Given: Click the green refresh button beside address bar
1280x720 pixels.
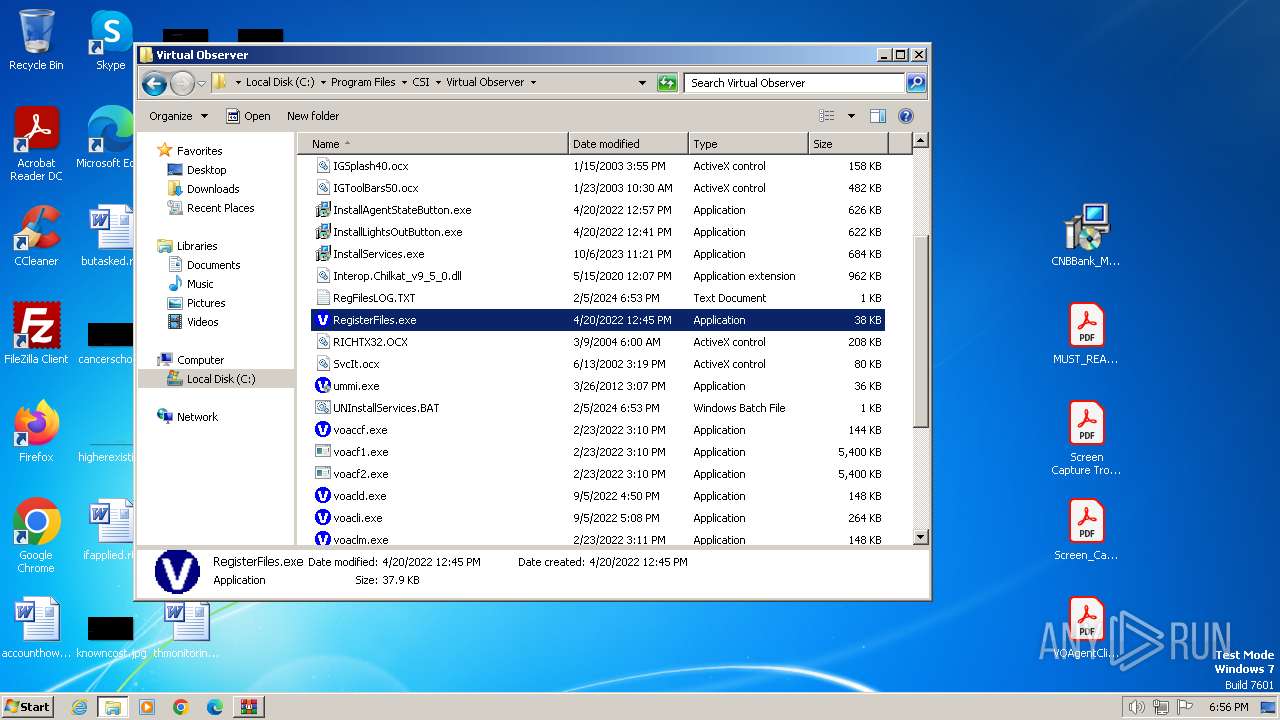Looking at the screenshot, I should coord(667,83).
